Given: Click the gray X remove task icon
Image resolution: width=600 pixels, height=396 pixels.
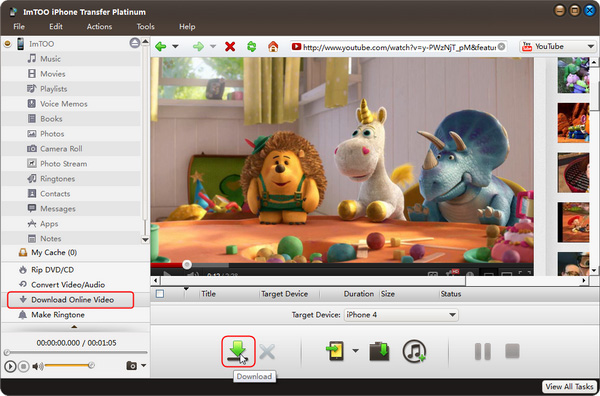Looking at the screenshot, I should coord(267,352).
